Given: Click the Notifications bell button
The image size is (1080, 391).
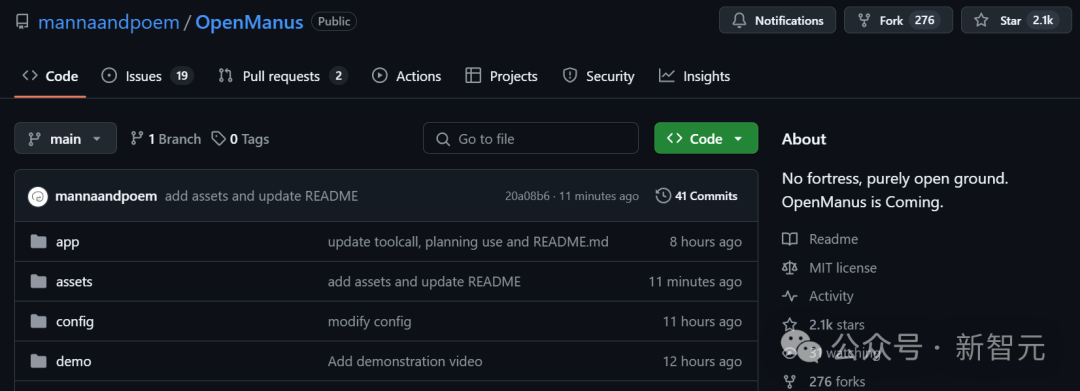Looking at the screenshot, I should click(778, 21).
